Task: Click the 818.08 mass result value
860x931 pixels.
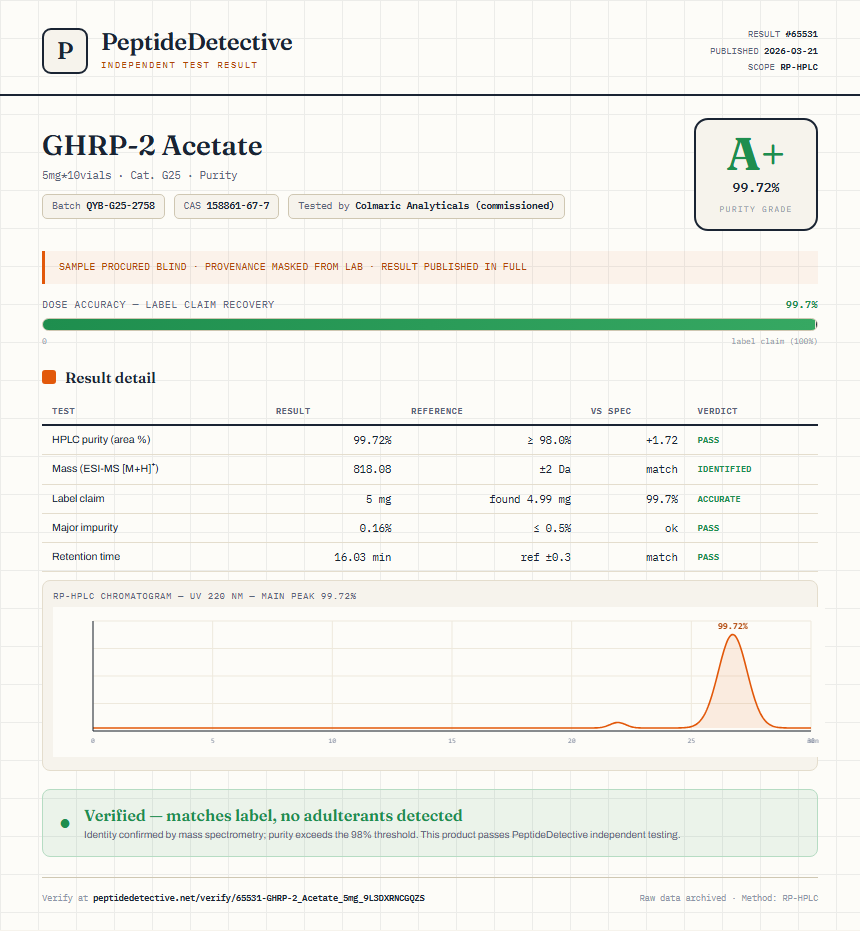Action: 372,469
